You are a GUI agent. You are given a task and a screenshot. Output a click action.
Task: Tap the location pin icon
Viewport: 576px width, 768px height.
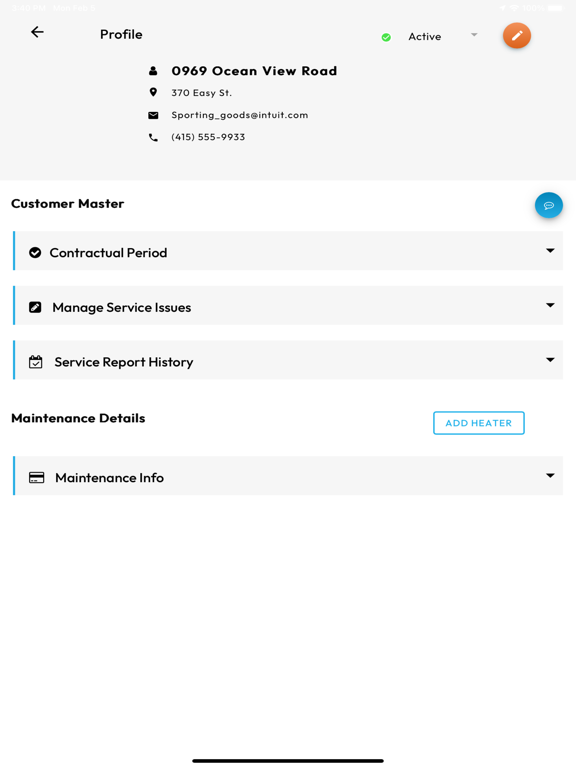[153, 92]
